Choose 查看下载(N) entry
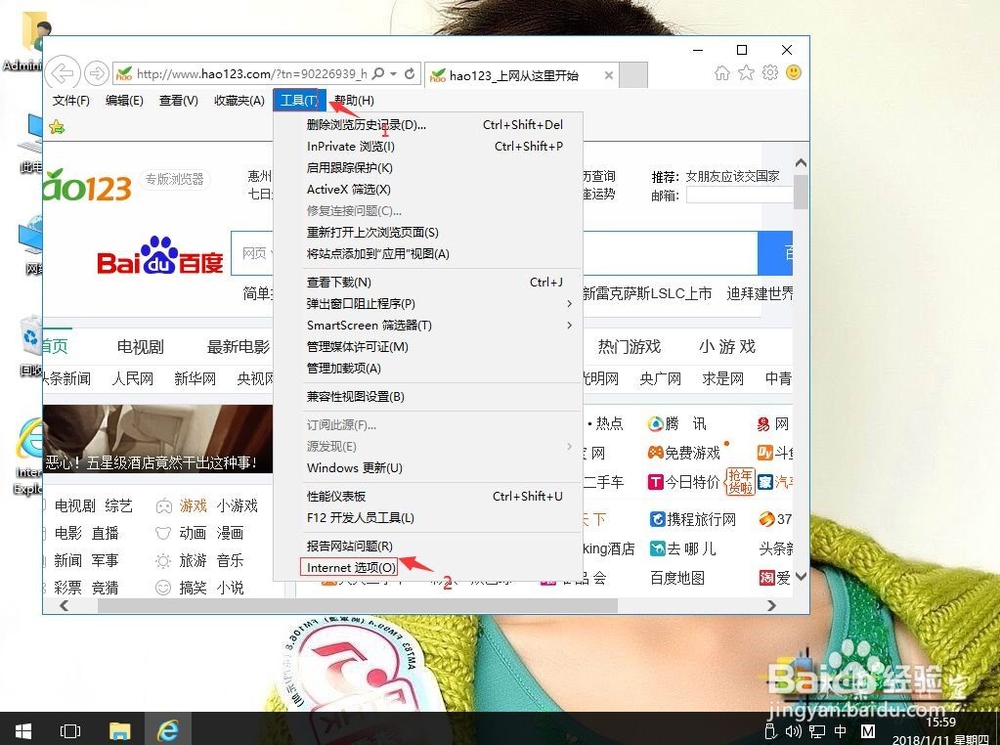Screen dimensions: 1000x745 [428, 282]
